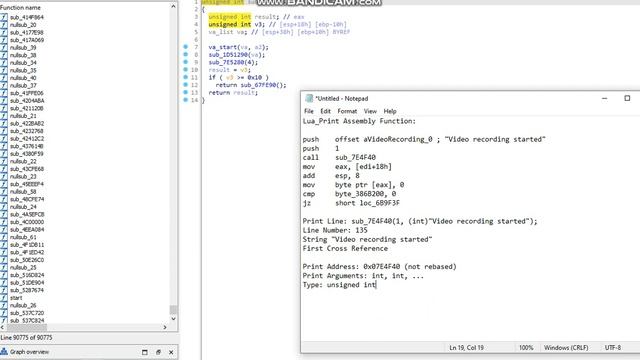Click the function icon beside nullsub_37
This screenshot has width=640, height=360.
4,86
